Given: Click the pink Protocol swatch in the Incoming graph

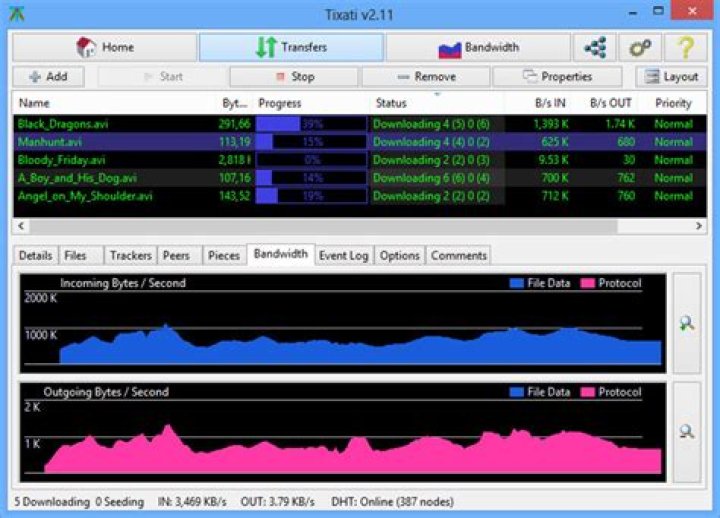Looking at the screenshot, I should [587, 283].
